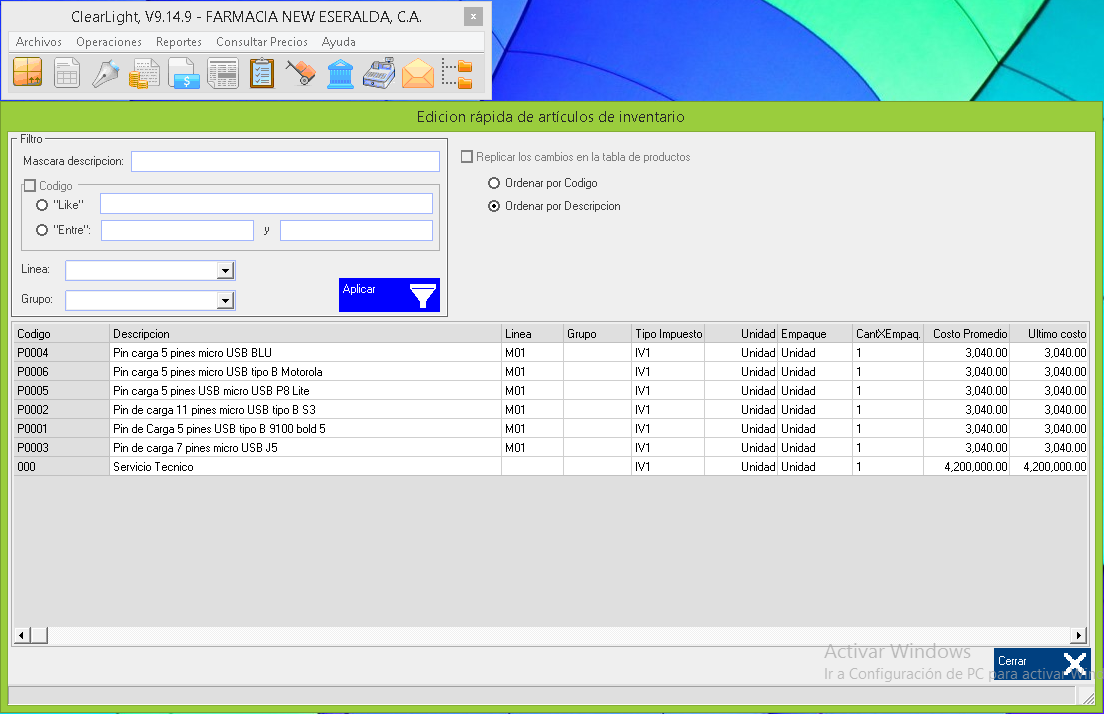Click the Aplicar filter button
Image resolution: width=1104 pixels, height=714 pixels.
[x=389, y=295]
